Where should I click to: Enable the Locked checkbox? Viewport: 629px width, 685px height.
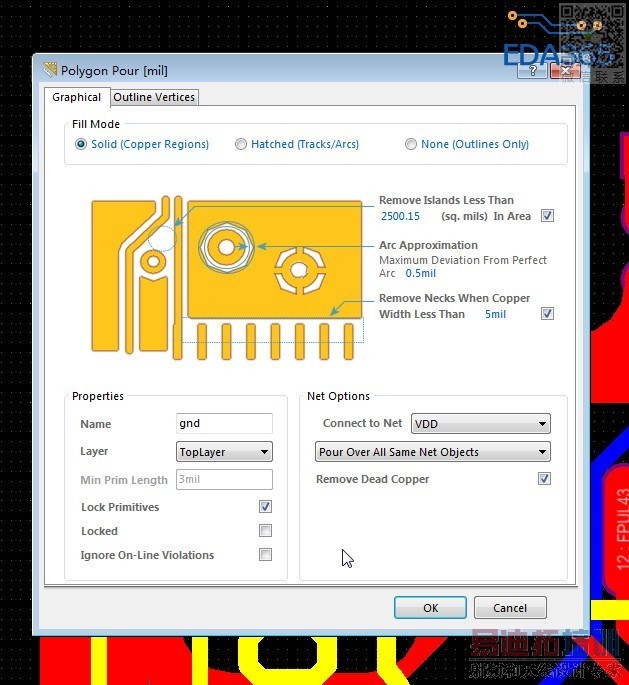point(266,530)
